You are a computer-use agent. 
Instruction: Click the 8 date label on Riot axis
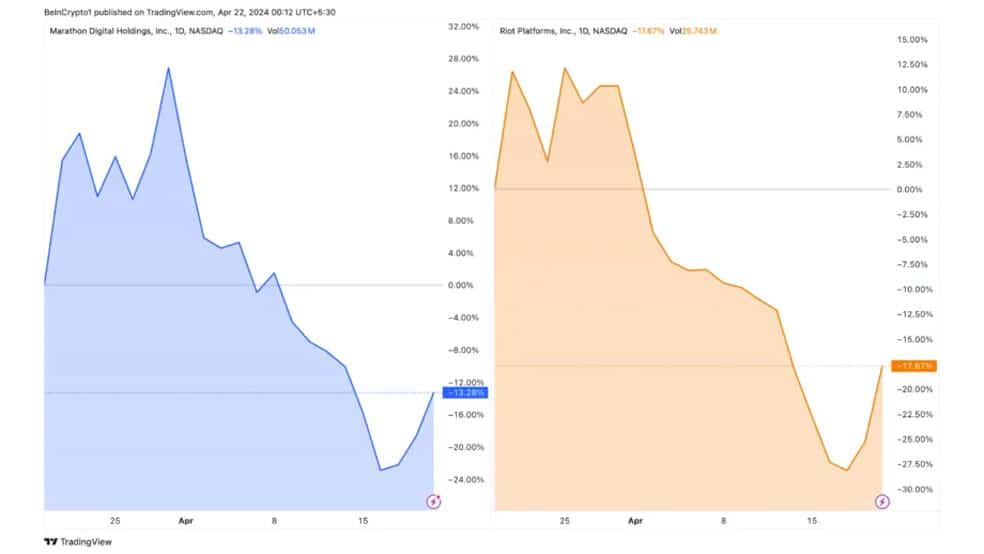tap(724, 521)
